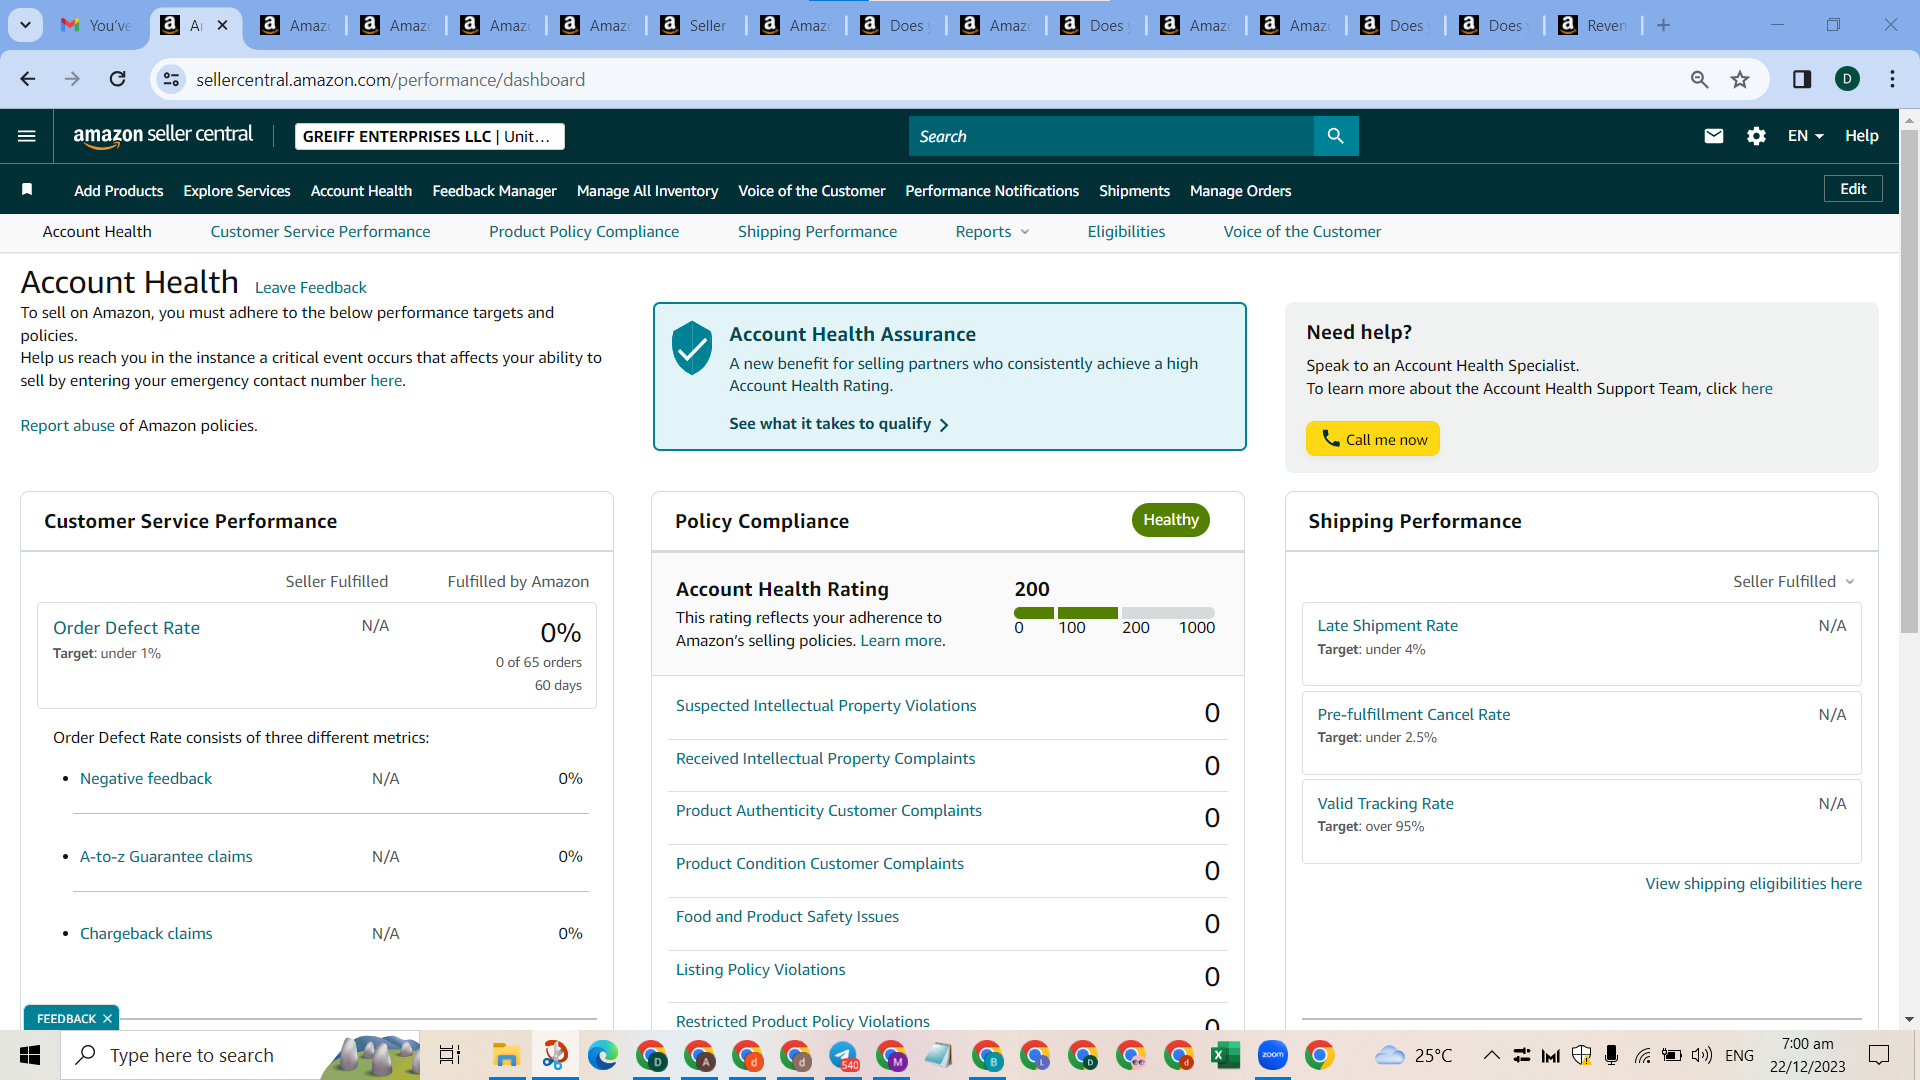
Task: Expand the Reports dropdown menu
Action: click(992, 231)
